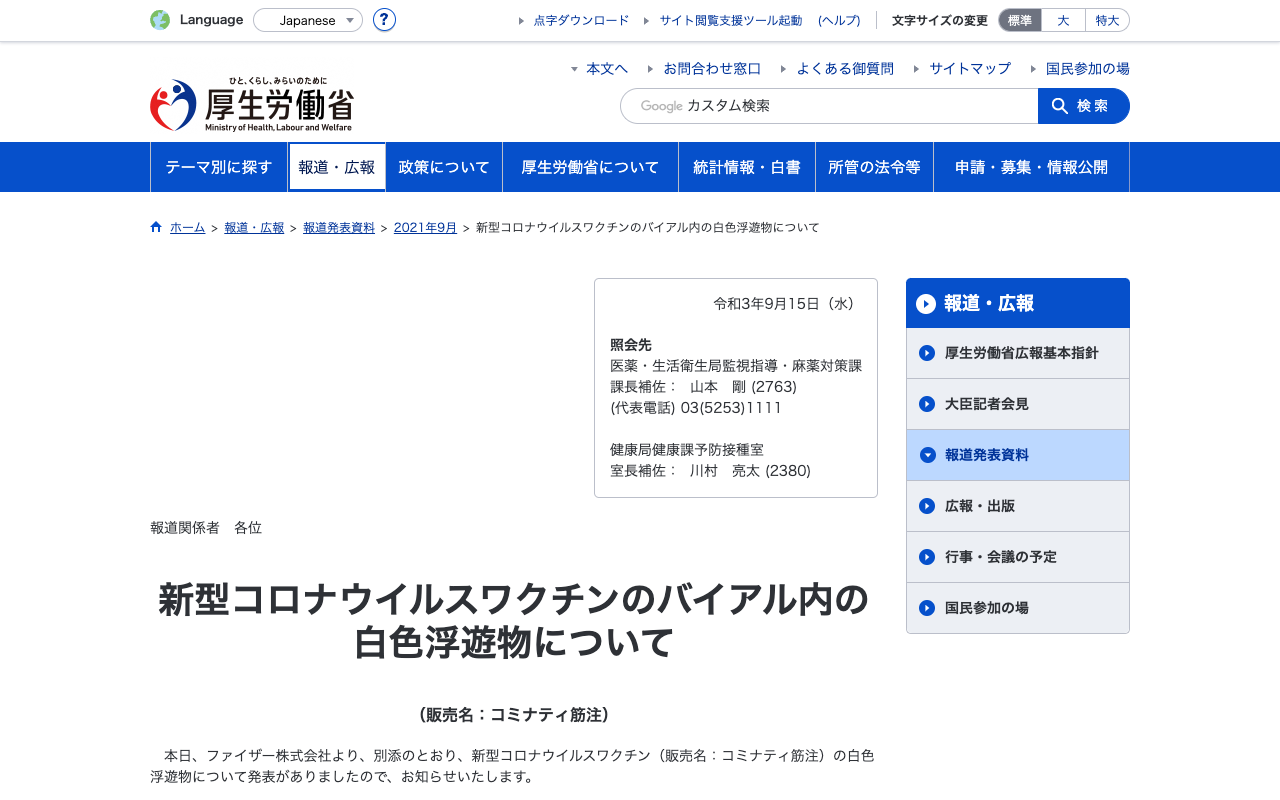Set text size to 大

coord(1063,20)
